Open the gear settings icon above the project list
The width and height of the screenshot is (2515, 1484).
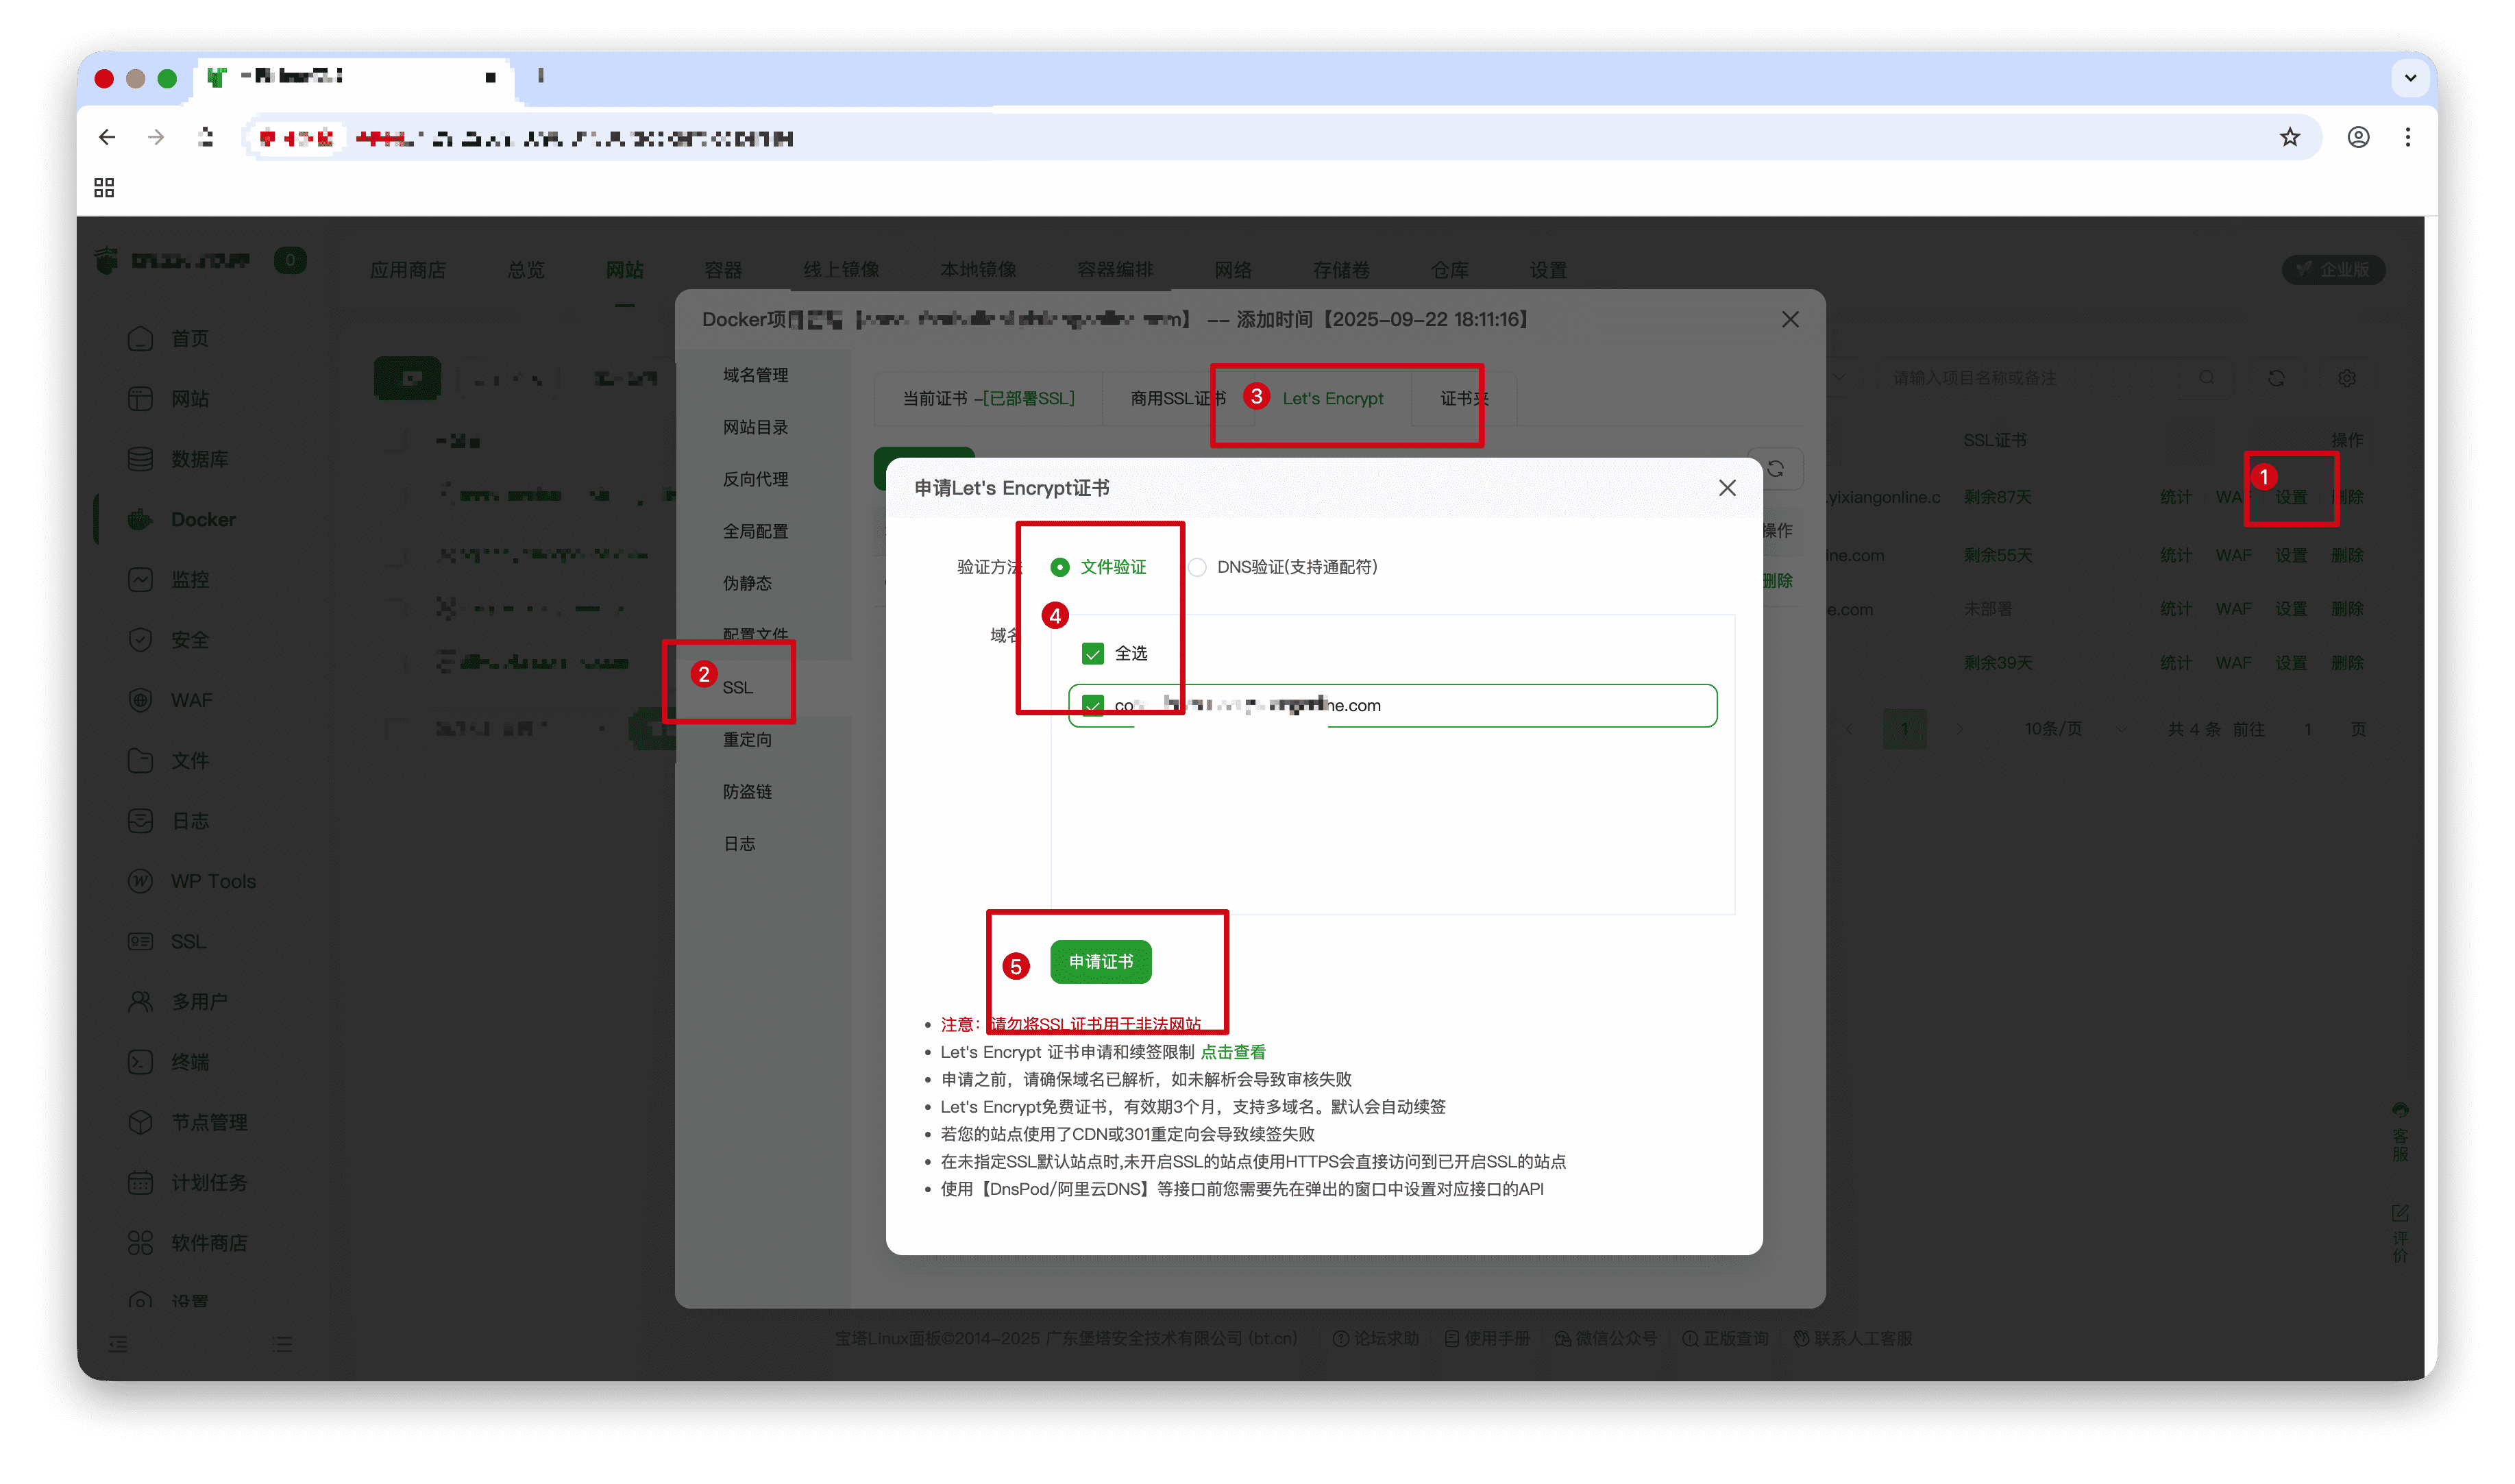point(2348,378)
